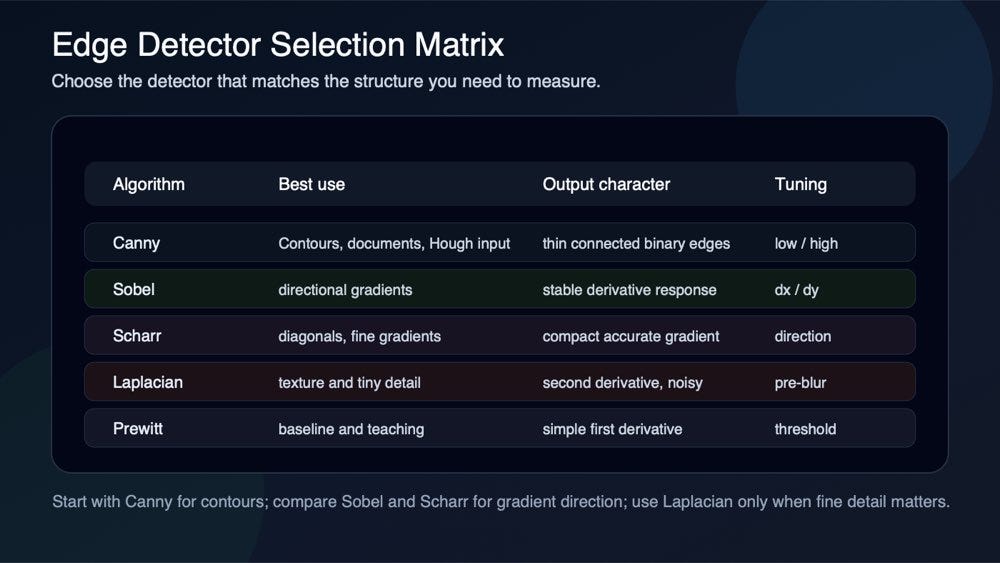Click the Edge Detector Selection Matrix title

278,45
